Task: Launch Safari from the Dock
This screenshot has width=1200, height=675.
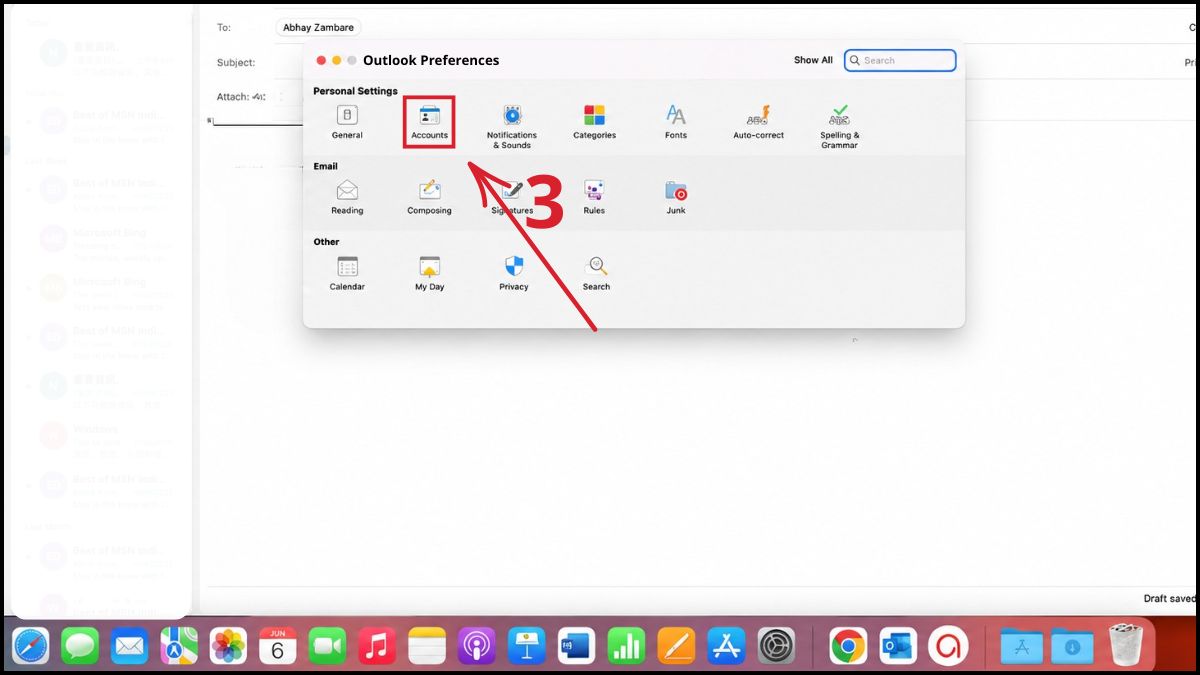Action: (31, 646)
